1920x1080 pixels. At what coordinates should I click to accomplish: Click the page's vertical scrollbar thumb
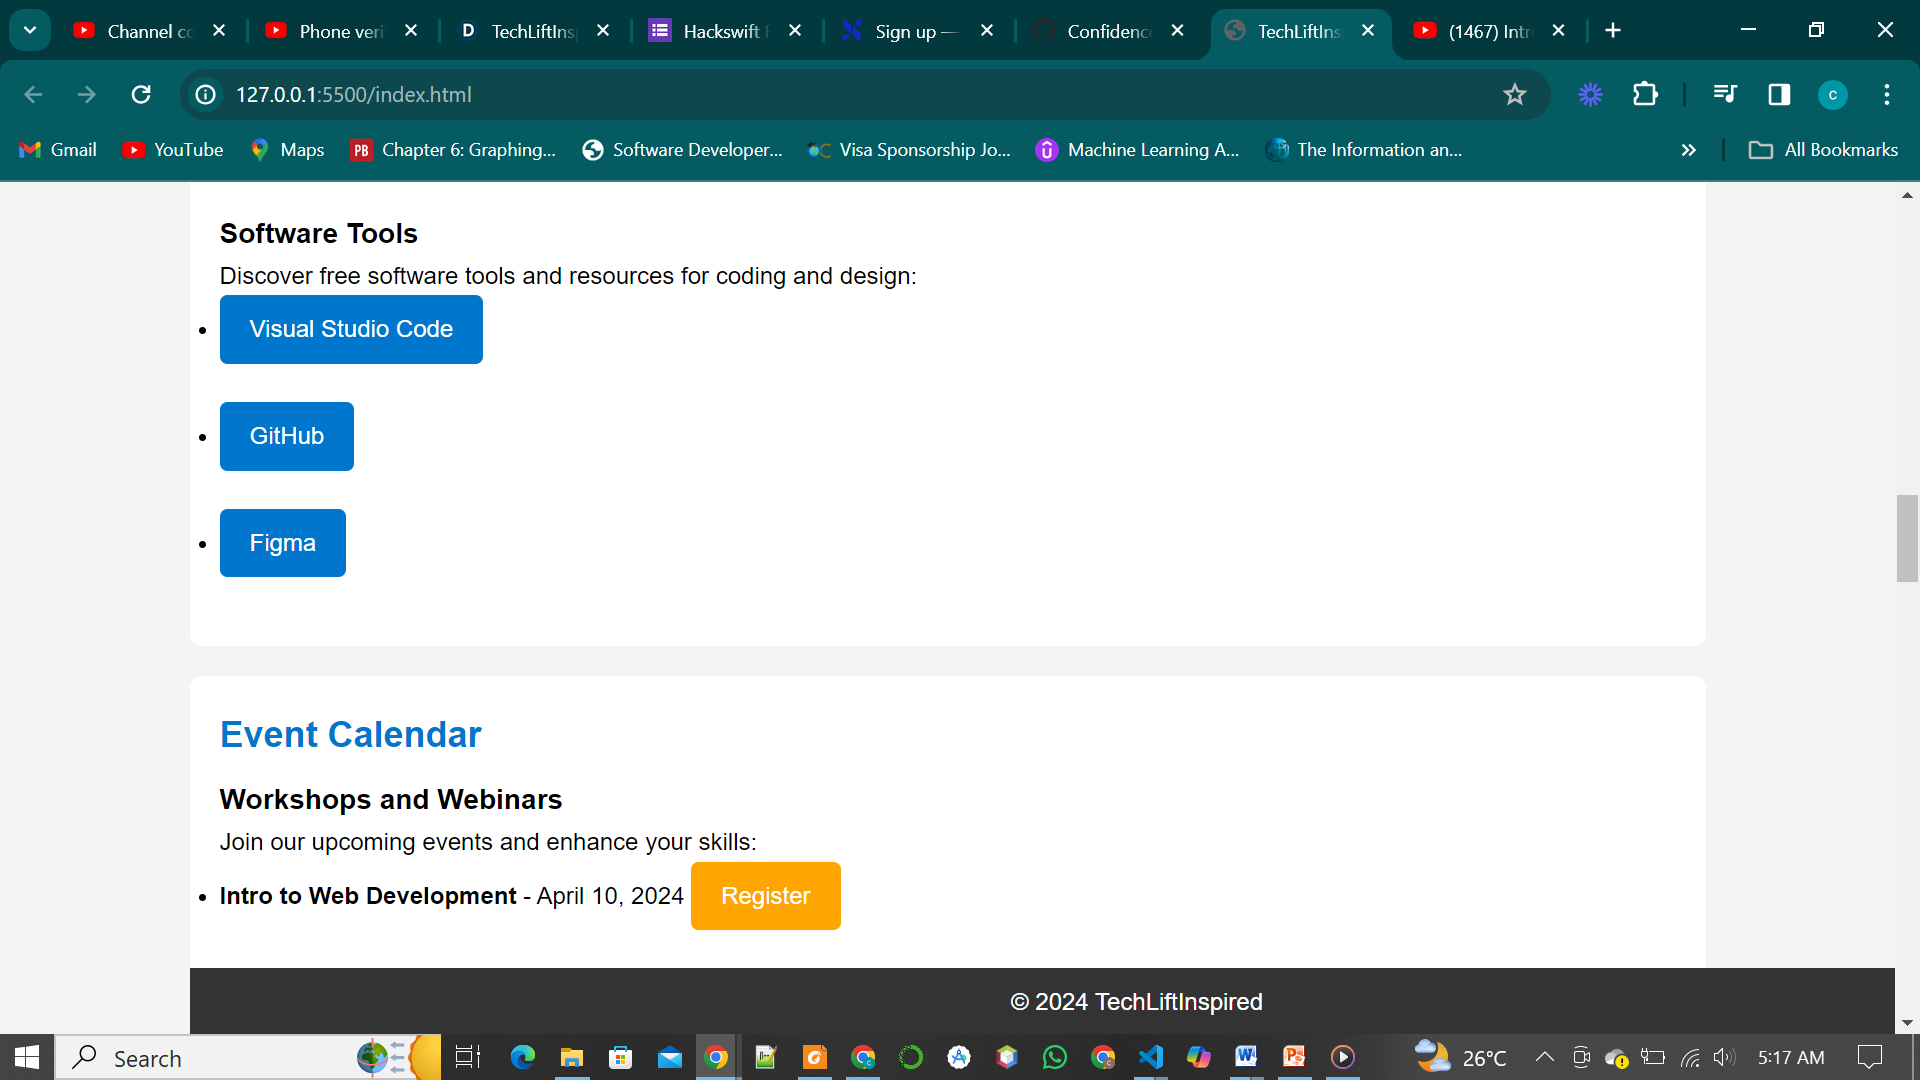[x=1907, y=538]
